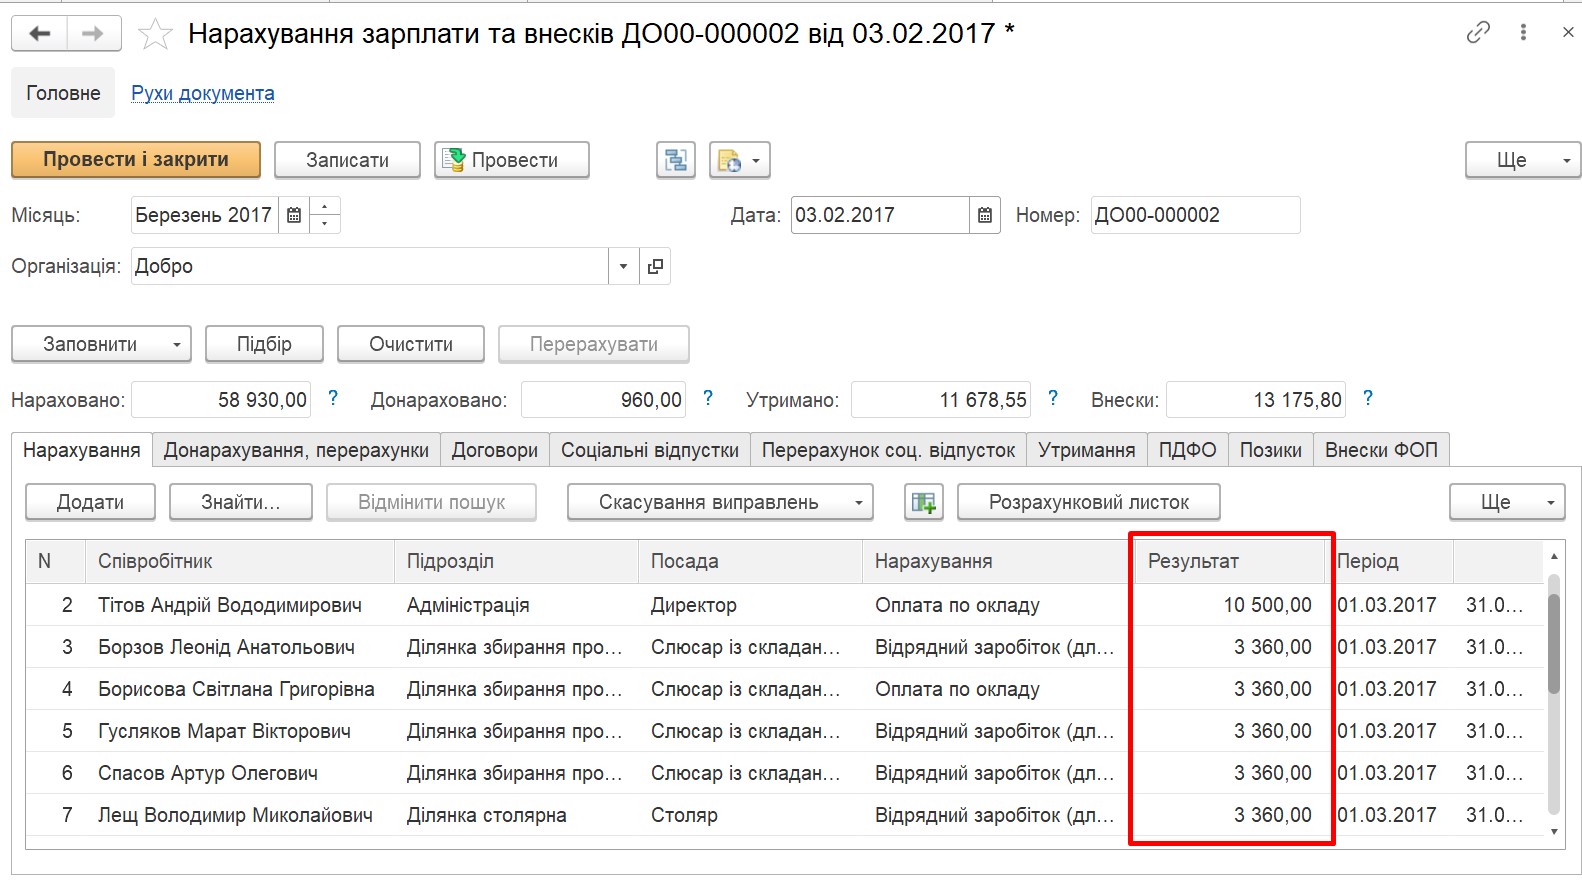The width and height of the screenshot is (1582, 888).
Task: Click the table scroll down arrow
Action: click(x=1554, y=832)
